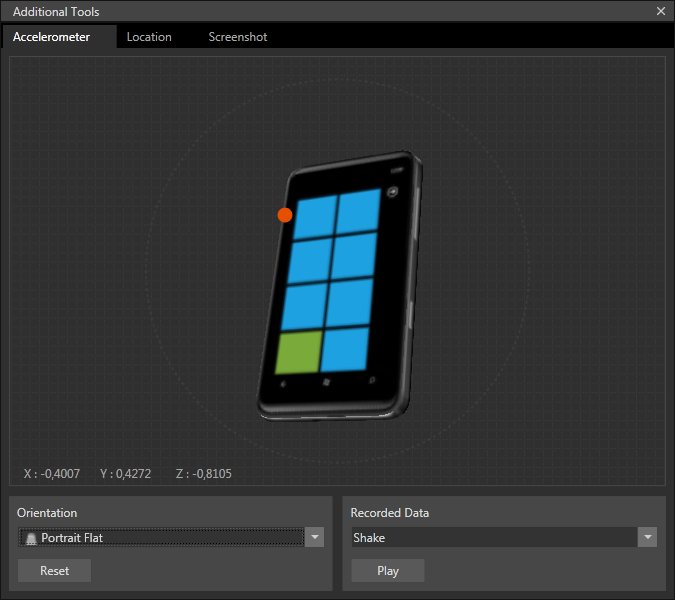This screenshot has width=675, height=600.
Task: Expand the Recorded Data dropdown arrow
Action: coord(647,537)
